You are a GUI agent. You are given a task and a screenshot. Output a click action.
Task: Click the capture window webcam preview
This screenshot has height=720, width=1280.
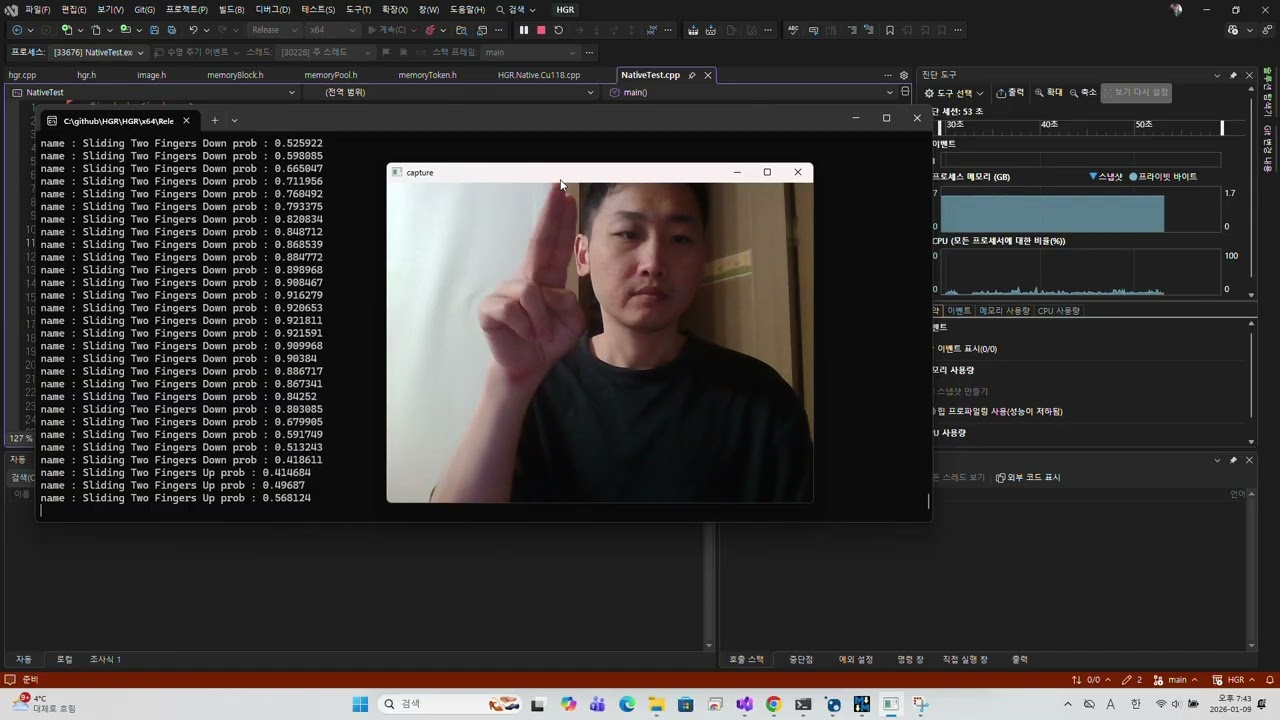[x=600, y=342]
